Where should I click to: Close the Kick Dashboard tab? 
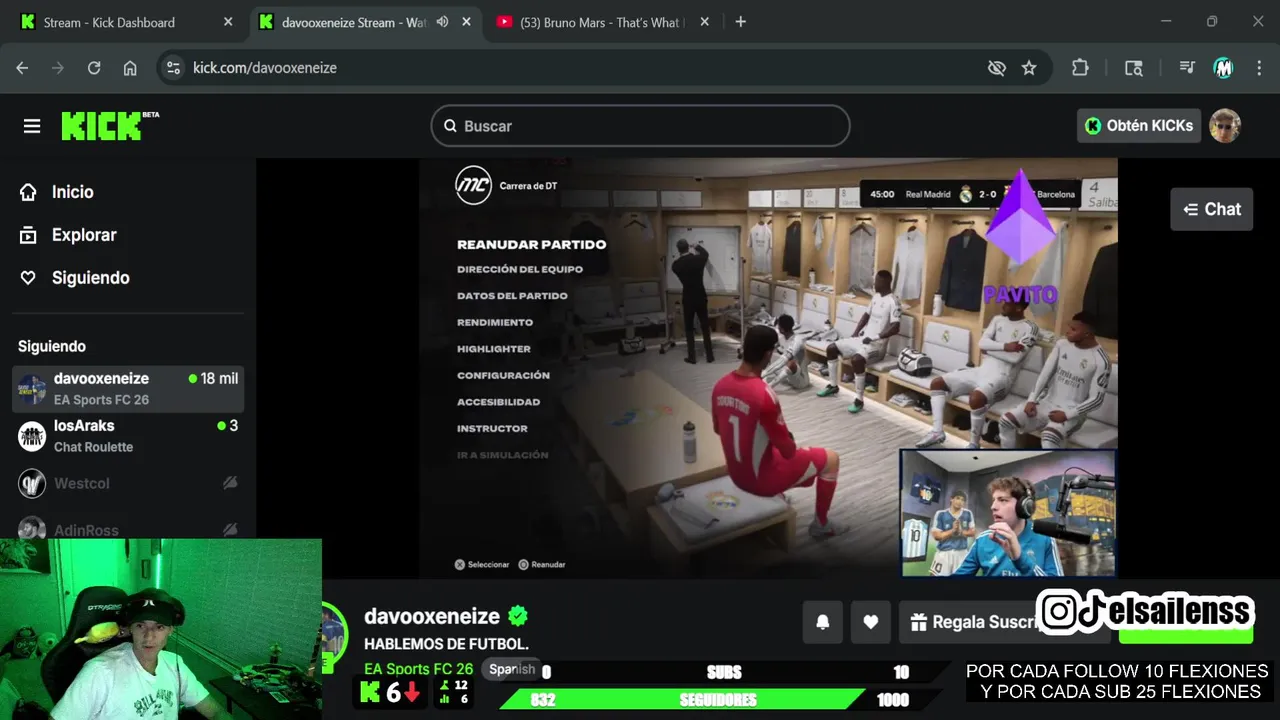[x=228, y=22]
